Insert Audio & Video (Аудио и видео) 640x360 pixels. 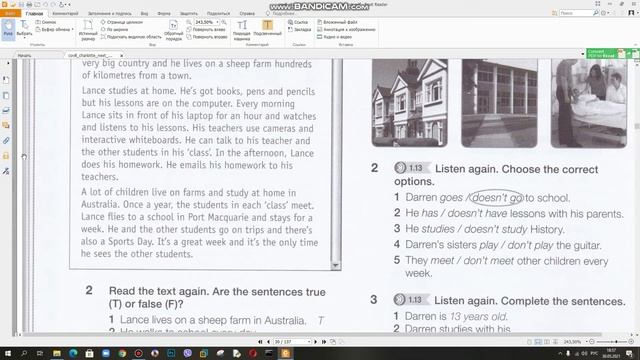click(334, 37)
